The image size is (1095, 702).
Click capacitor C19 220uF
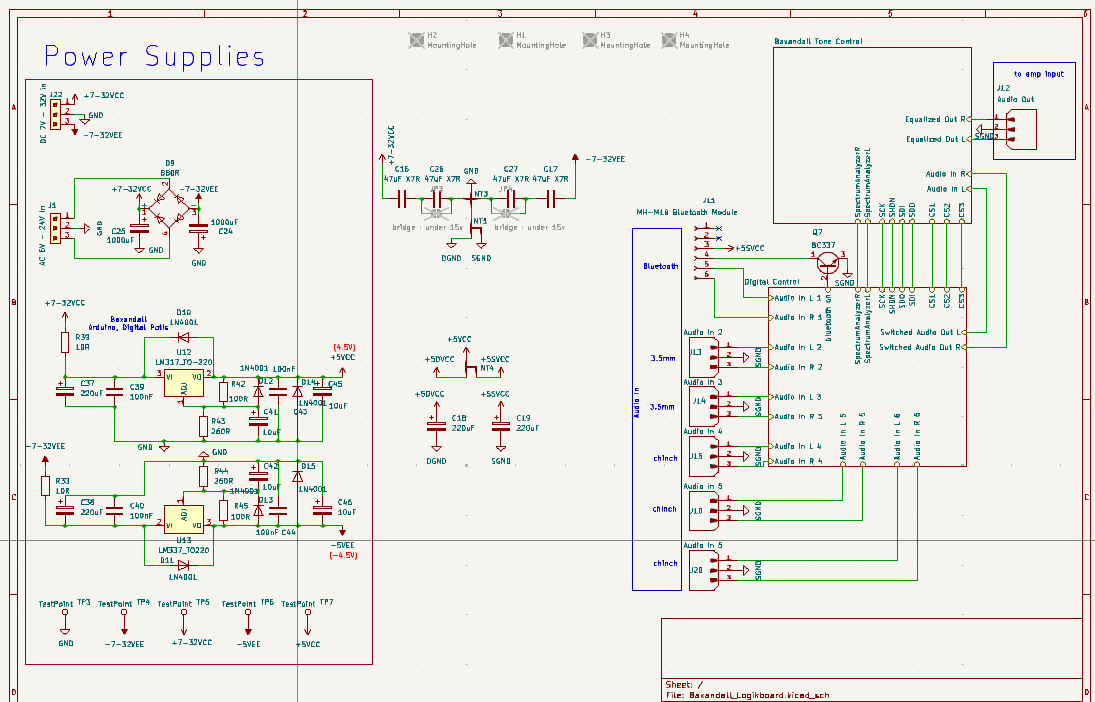tap(501, 424)
